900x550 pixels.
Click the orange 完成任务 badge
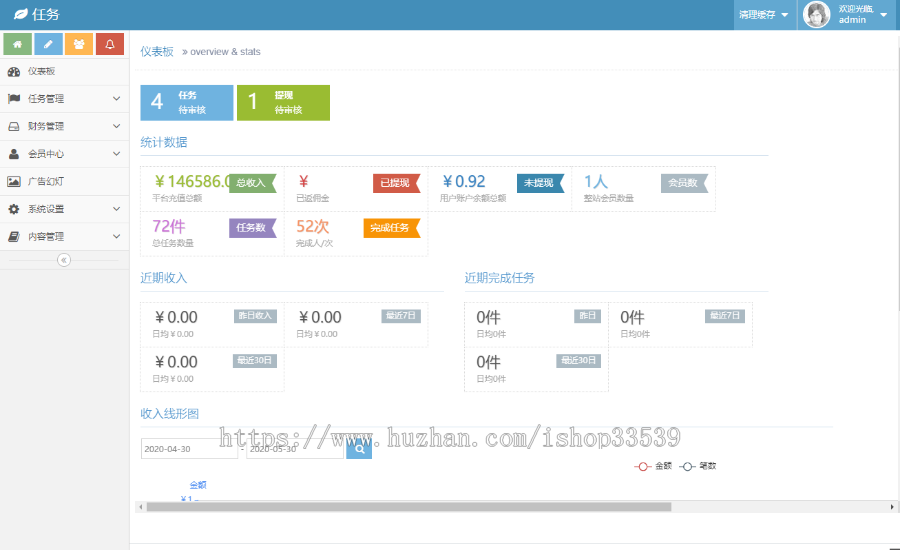point(392,228)
